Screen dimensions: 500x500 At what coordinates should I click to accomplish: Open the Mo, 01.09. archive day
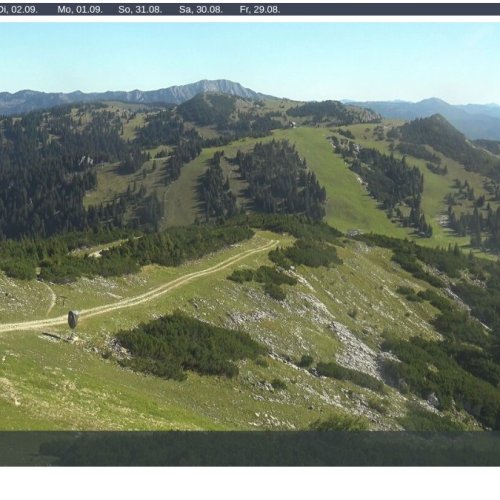point(80,10)
